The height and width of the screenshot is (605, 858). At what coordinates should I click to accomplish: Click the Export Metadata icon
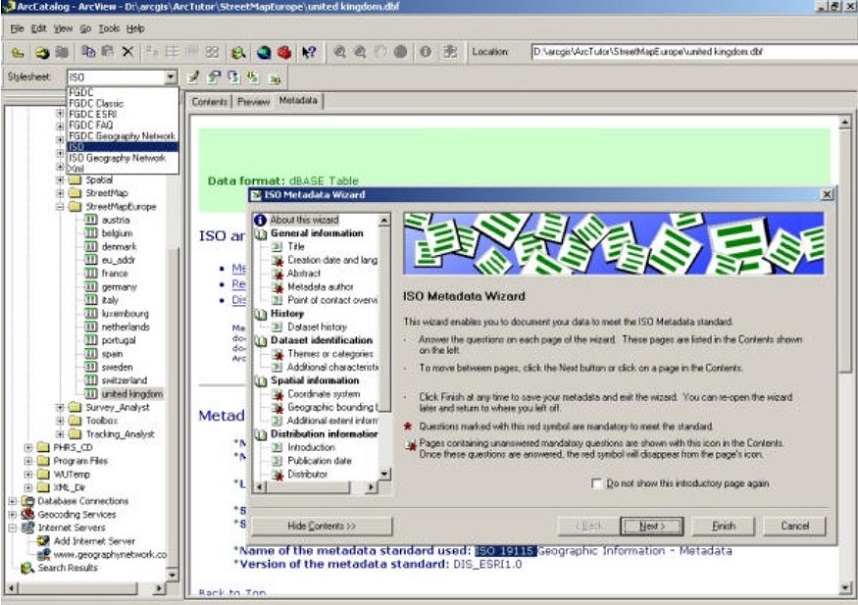pyautogui.click(x=275, y=79)
